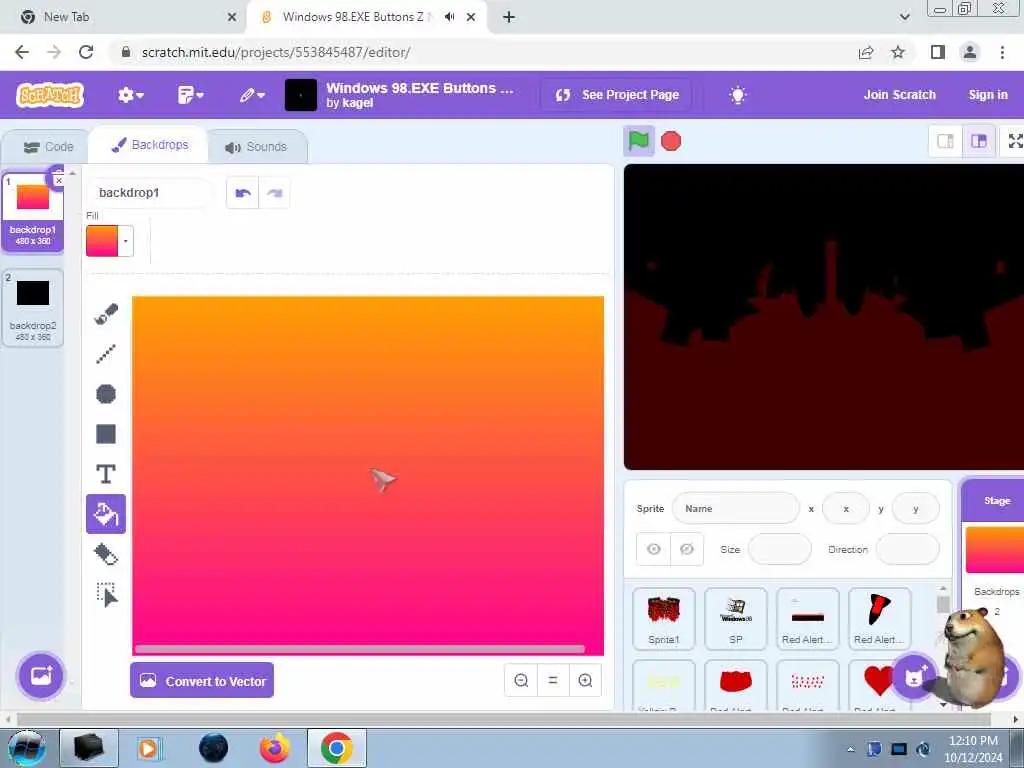Select the Windows 98.EXE Buttons browser tab
This screenshot has width=1024, height=768.
(x=353, y=17)
